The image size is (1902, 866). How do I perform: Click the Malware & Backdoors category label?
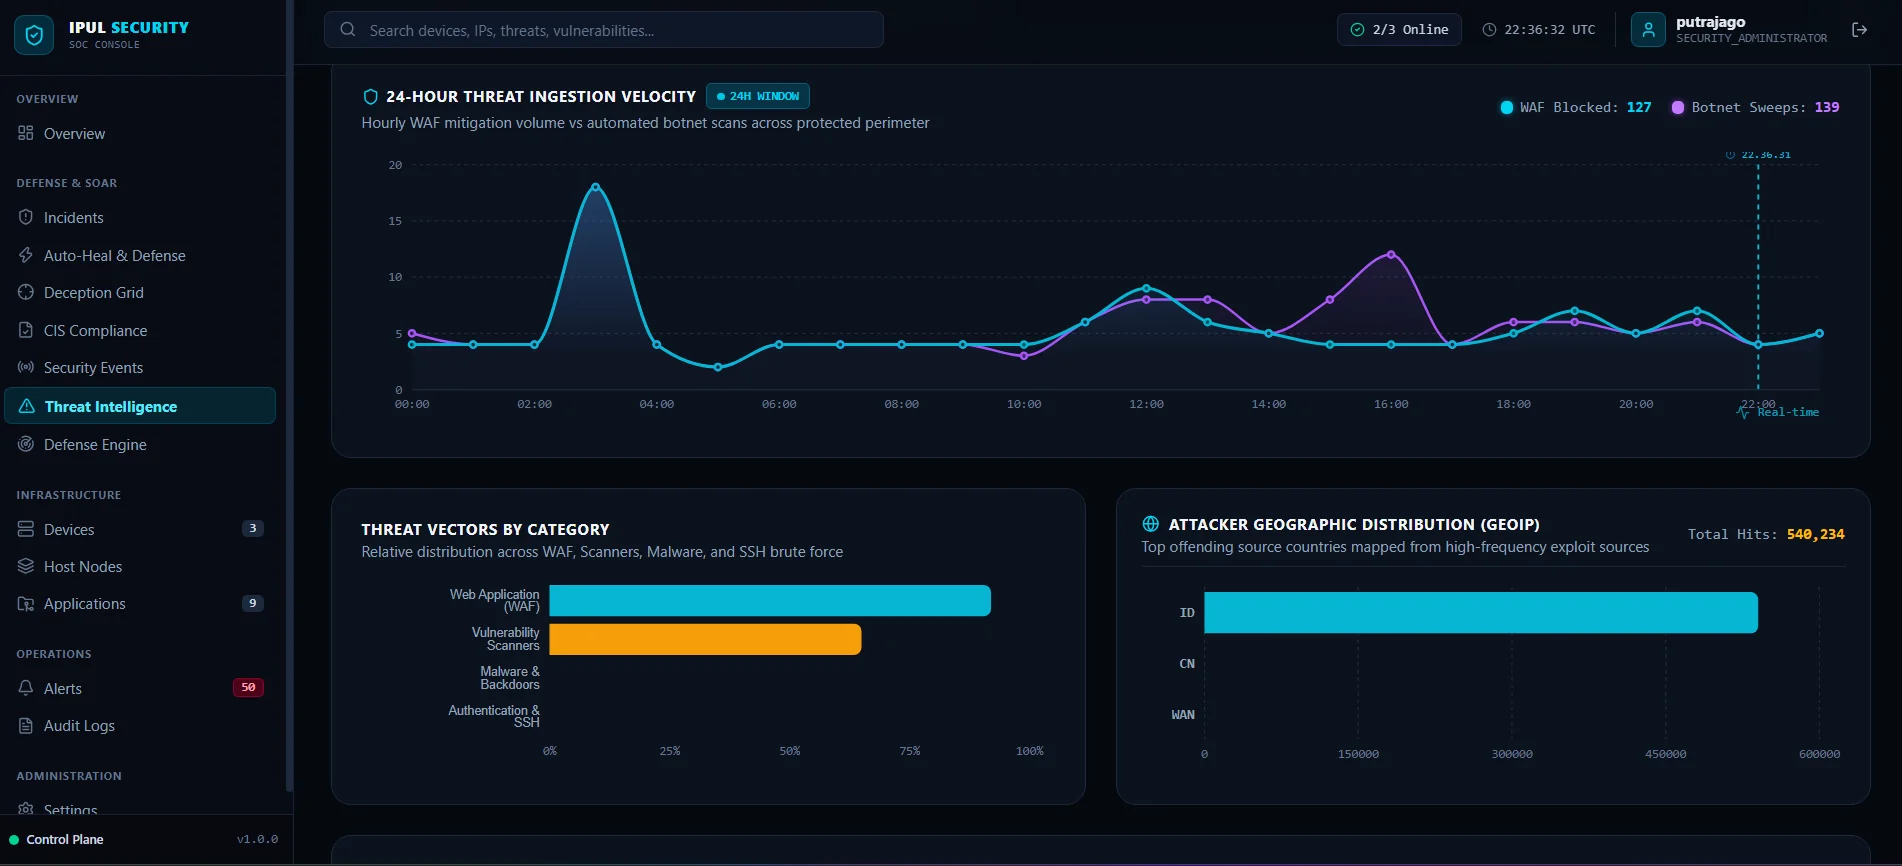pos(510,678)
